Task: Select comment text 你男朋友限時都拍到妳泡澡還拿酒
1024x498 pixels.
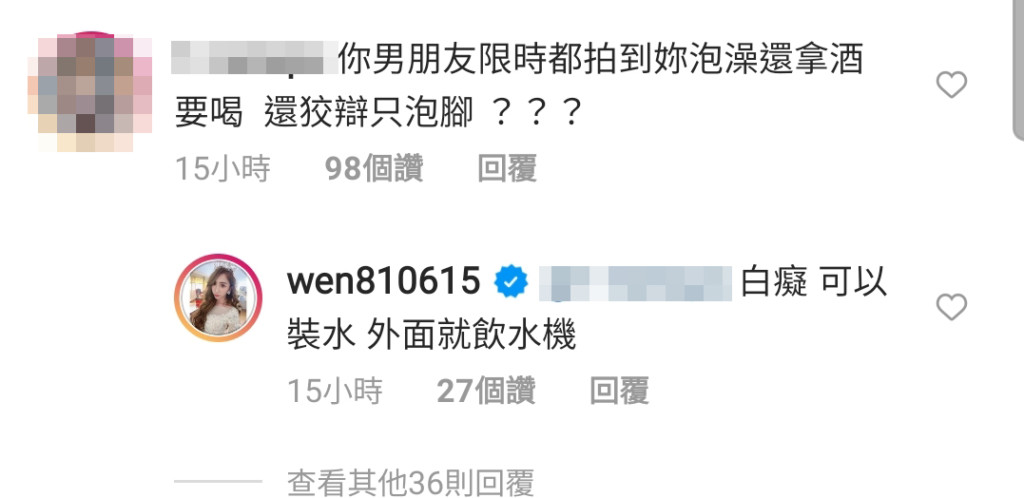Action: coord(601,59)
